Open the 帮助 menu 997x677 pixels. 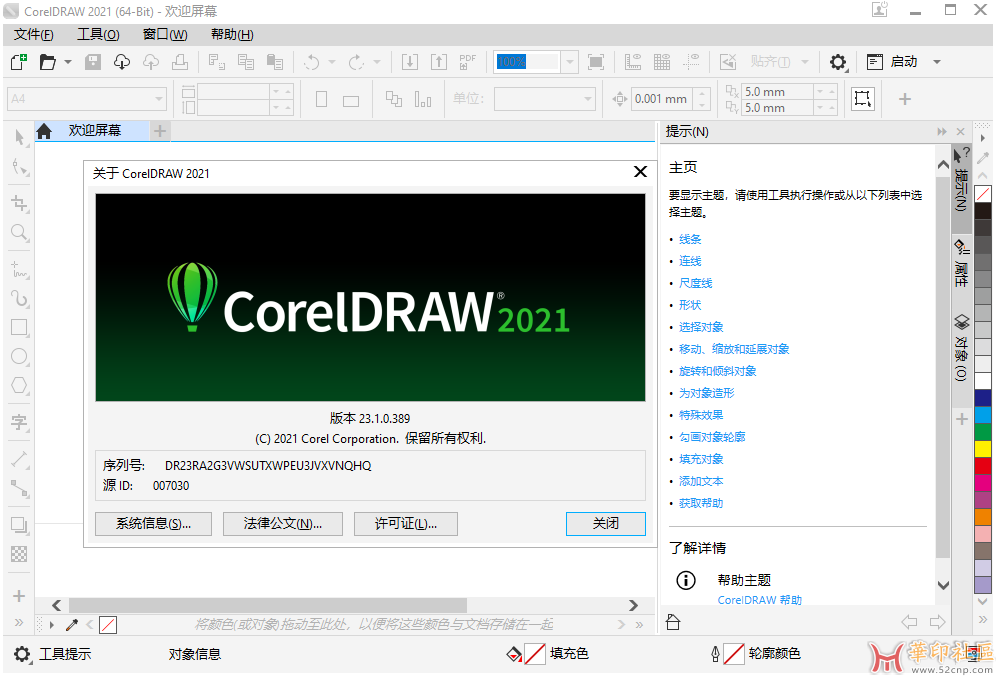[232, 34]
